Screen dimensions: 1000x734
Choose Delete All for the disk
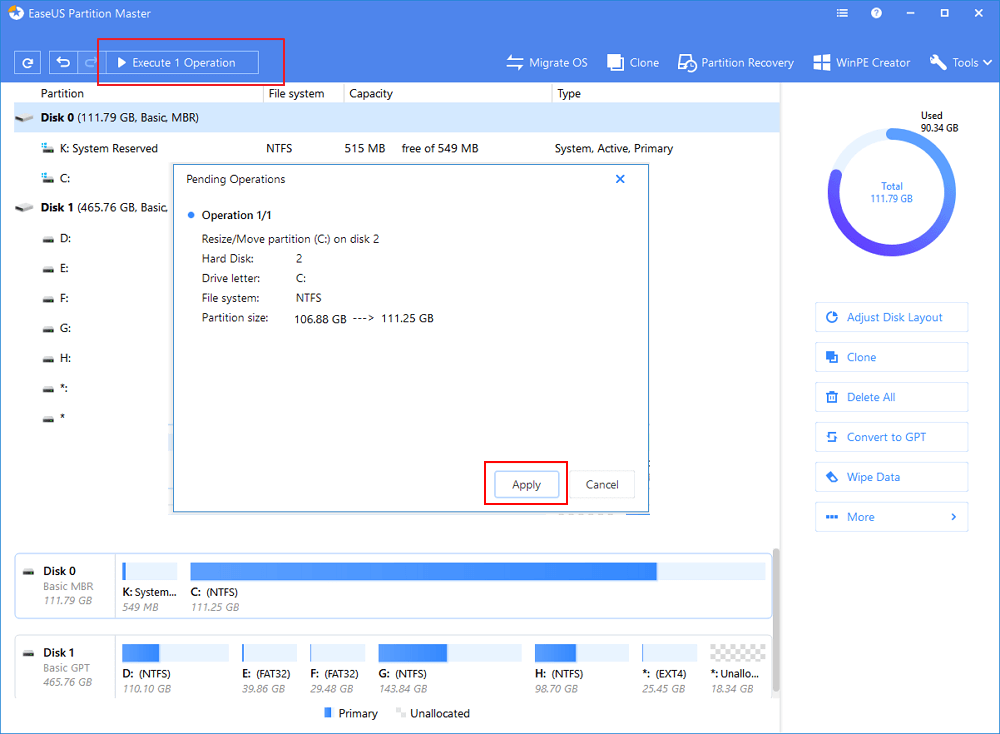892,397
